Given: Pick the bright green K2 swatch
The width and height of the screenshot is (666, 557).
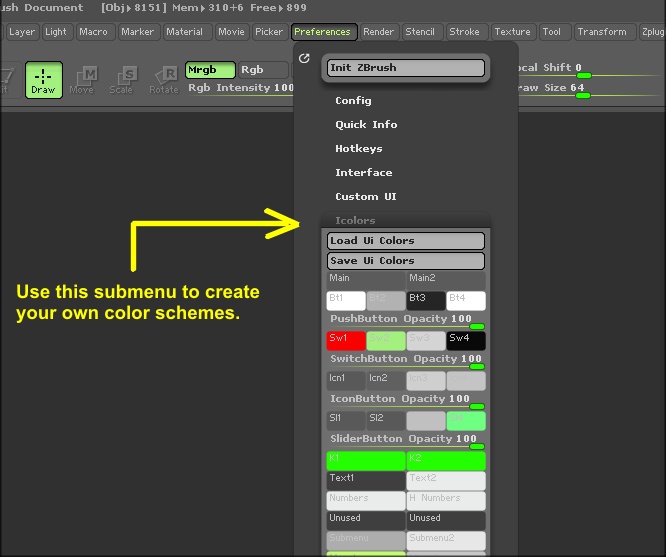Looking at the screenshot, I should pyautogui.click(x=446, y=461).
